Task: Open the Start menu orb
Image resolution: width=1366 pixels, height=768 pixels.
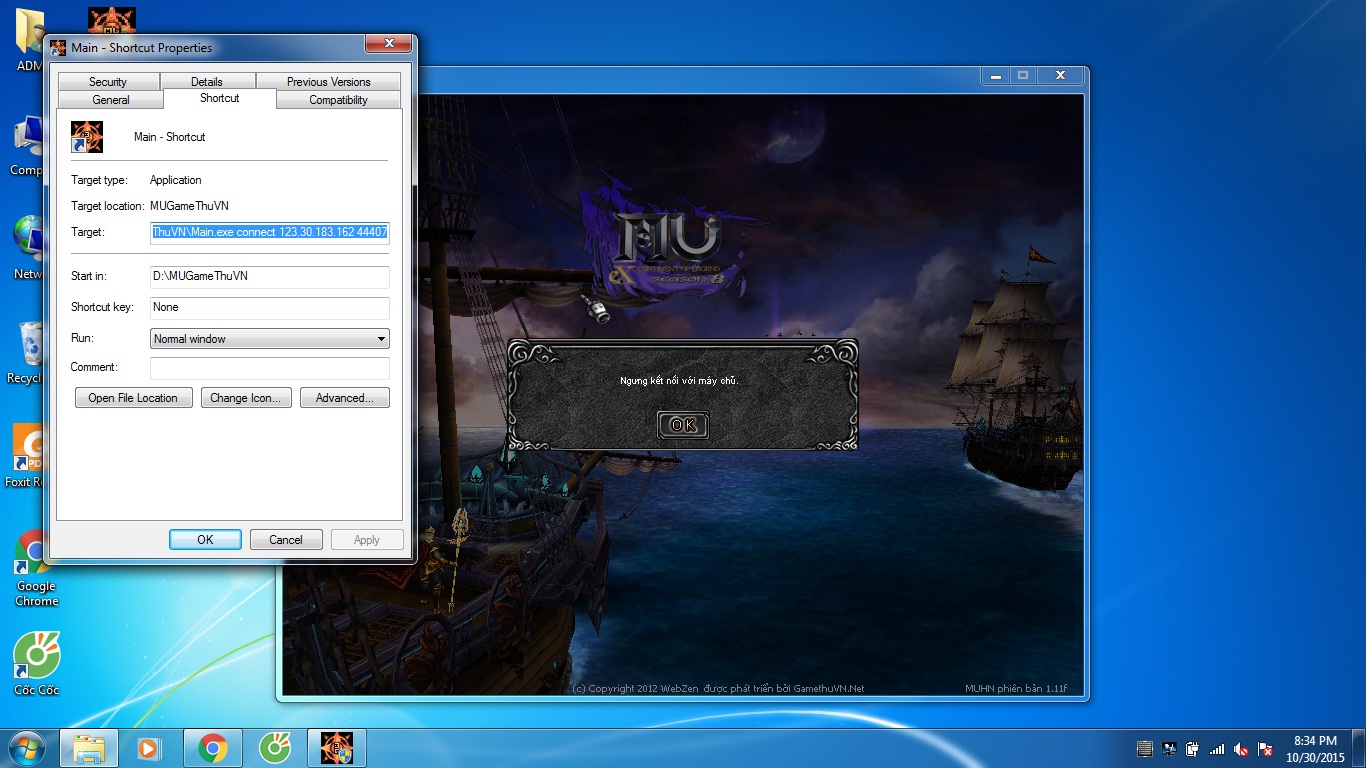Action: pos(26,748)
